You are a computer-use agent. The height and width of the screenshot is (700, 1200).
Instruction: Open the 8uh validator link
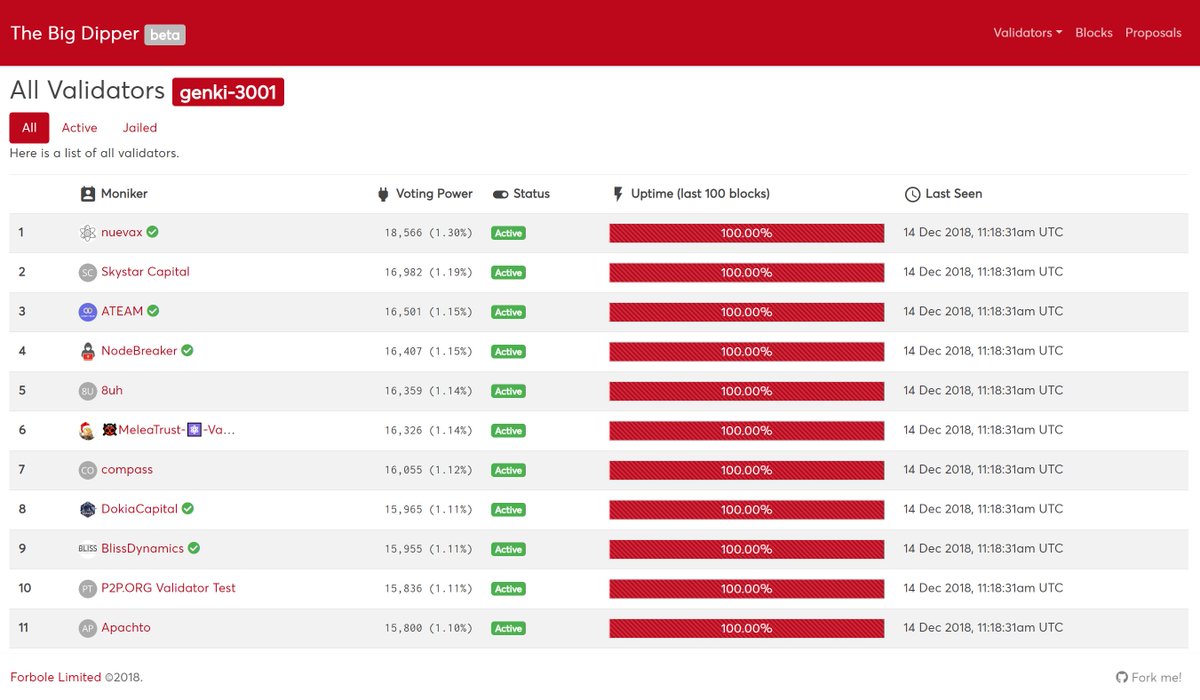pyautogui.click(x=112, y=391)
